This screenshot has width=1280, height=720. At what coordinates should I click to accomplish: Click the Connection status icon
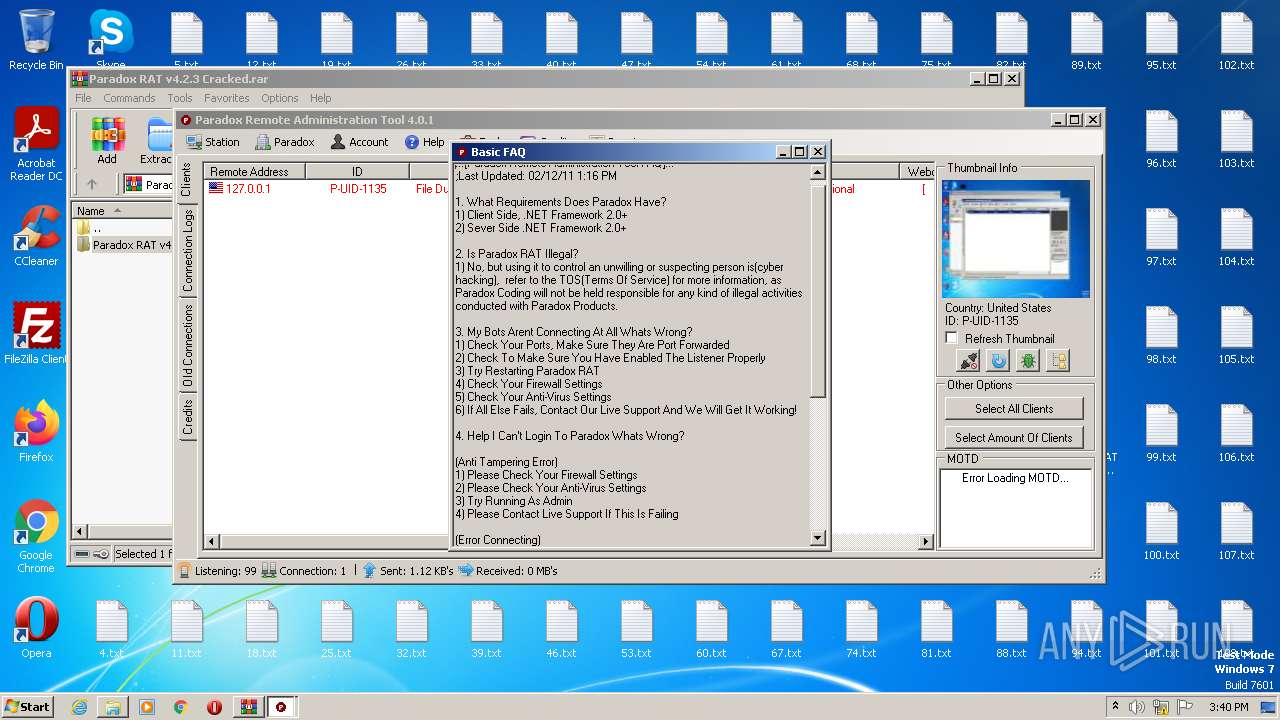pyautogui.click(x=270, y=571)
